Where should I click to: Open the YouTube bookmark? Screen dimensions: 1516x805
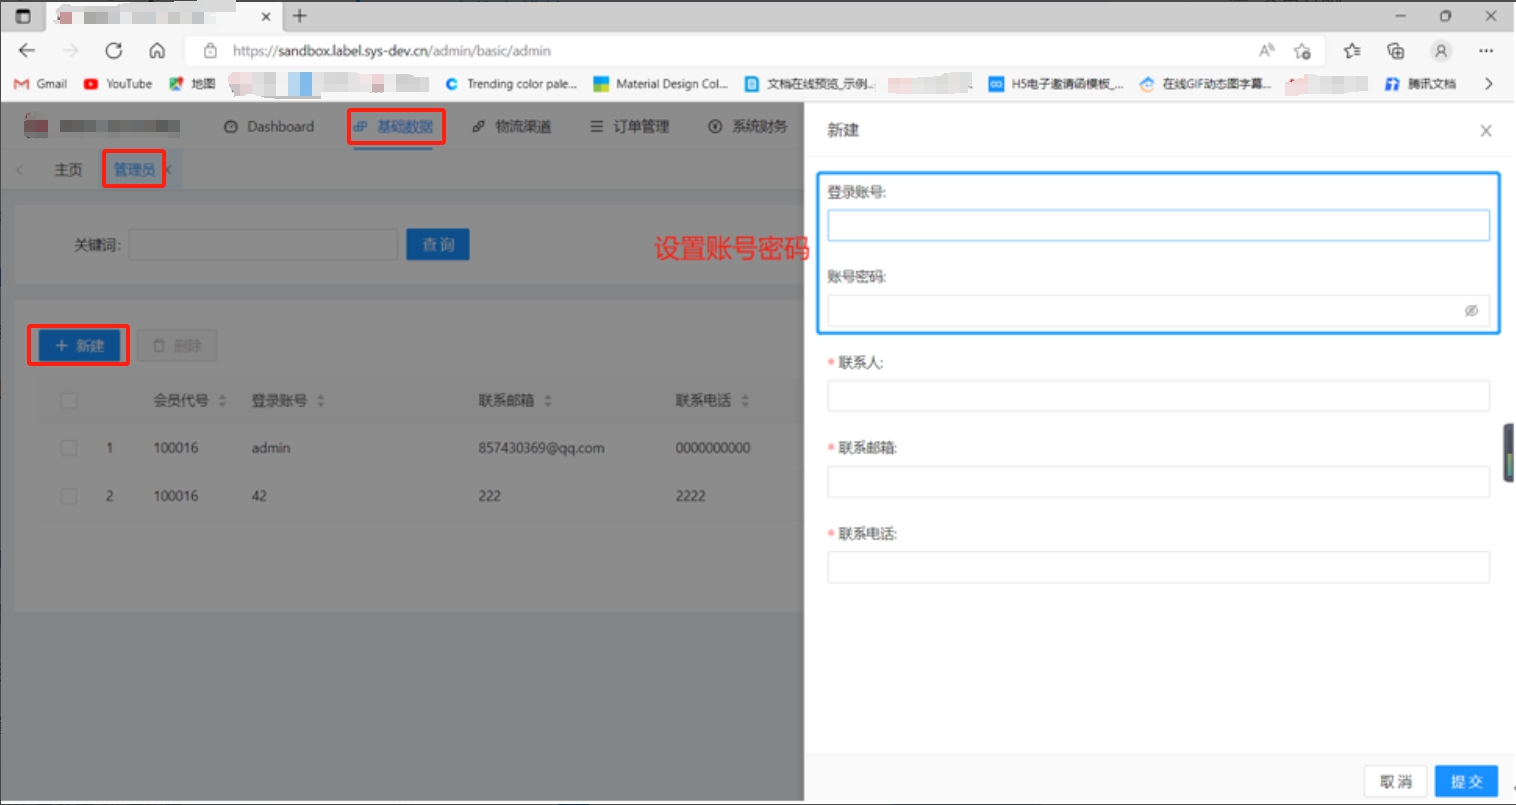tap(118, 84)
